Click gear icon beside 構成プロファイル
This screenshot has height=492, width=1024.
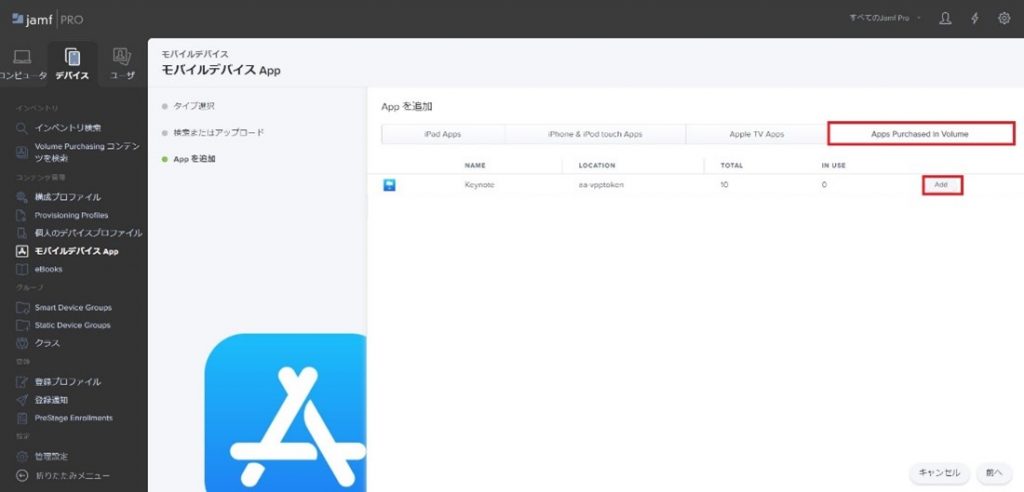point(22,197)
